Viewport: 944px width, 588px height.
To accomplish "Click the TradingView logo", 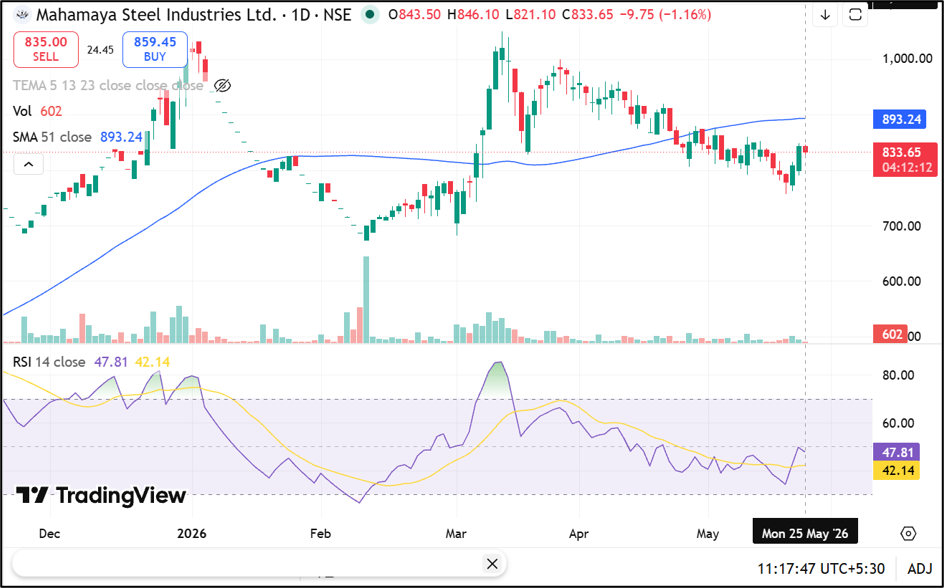I will (101, 495).
